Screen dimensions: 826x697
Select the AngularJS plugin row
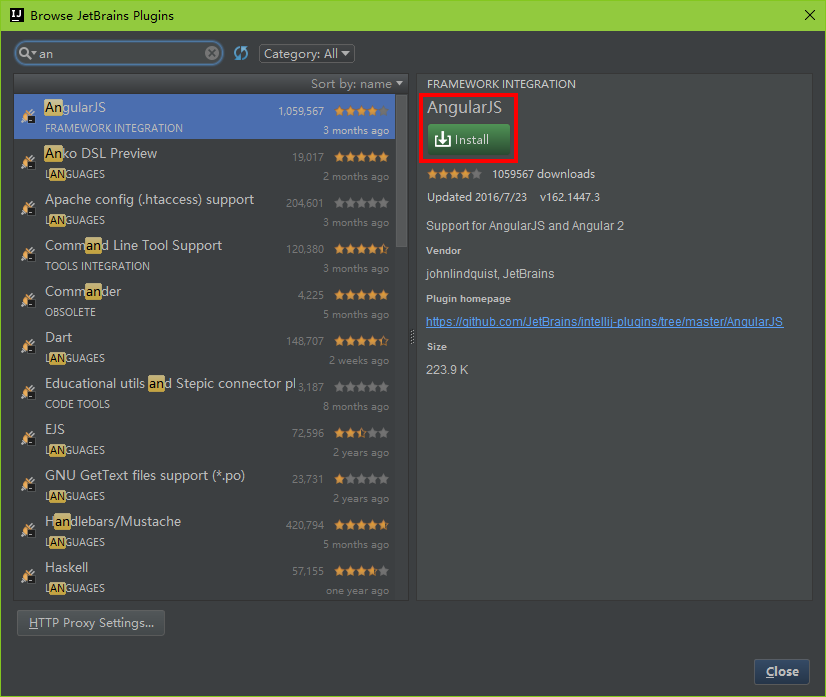click(x=204, y=117)
